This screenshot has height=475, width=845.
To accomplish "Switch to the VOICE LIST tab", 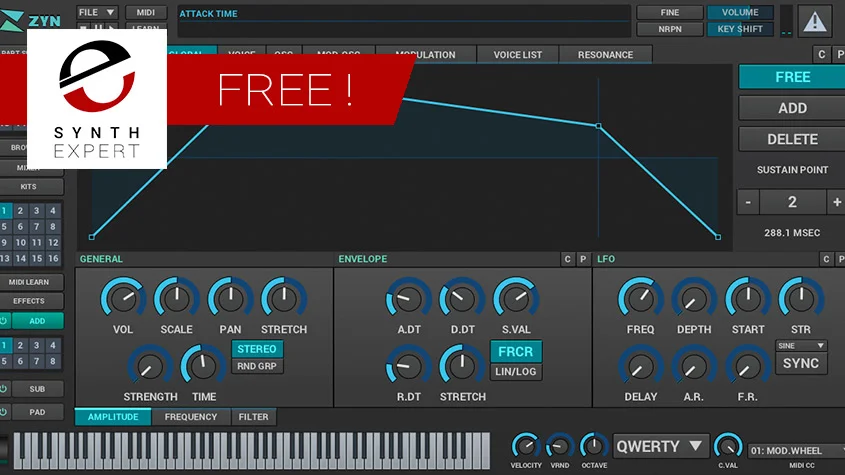I will (x=517, y=54).
